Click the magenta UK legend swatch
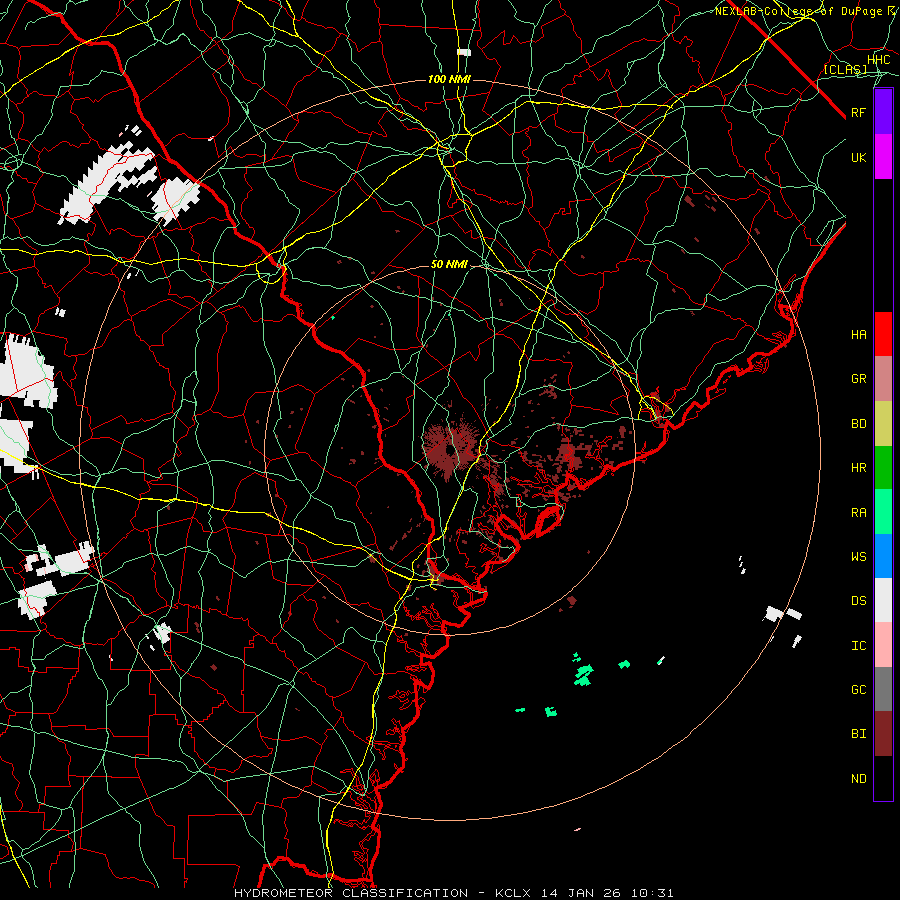900x900 pixels. 883,157
